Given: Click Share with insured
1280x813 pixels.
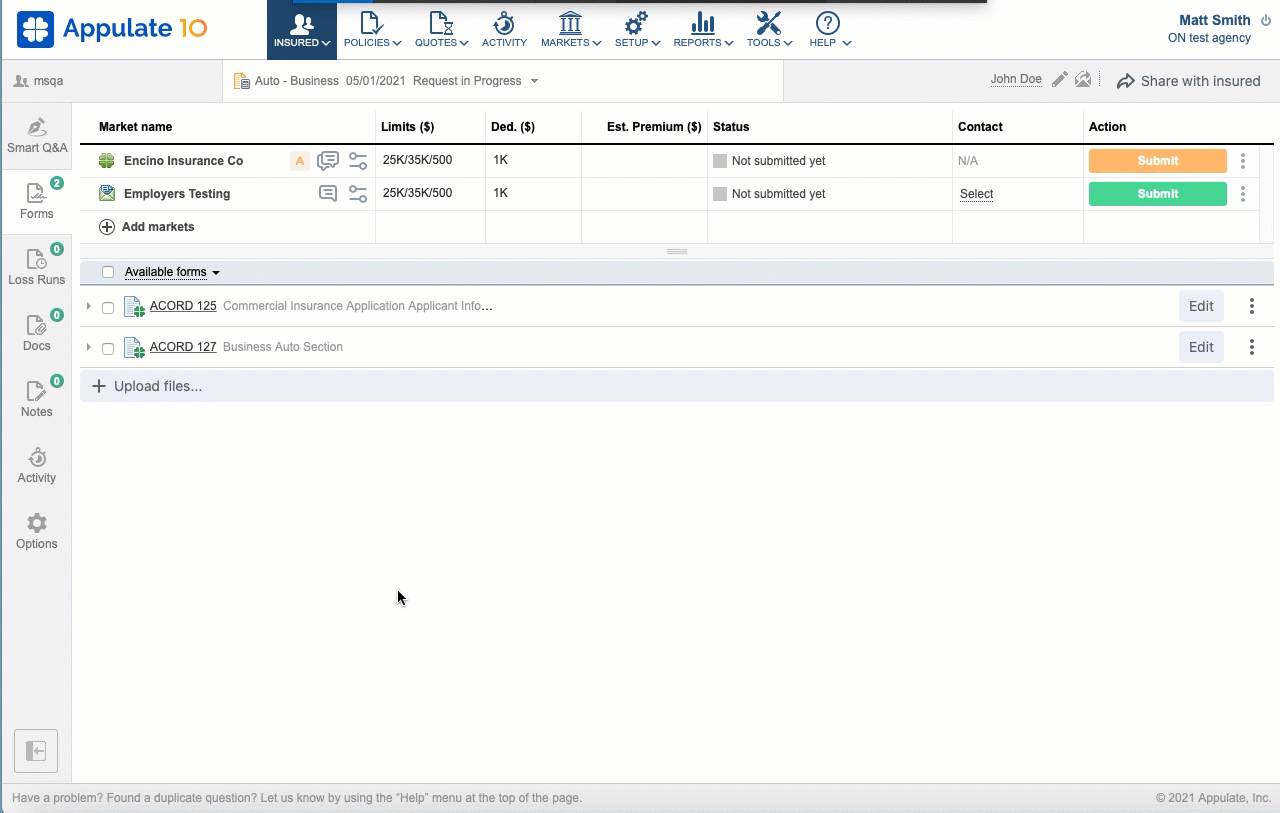Looking at the screenshot, I should 1189,81.
